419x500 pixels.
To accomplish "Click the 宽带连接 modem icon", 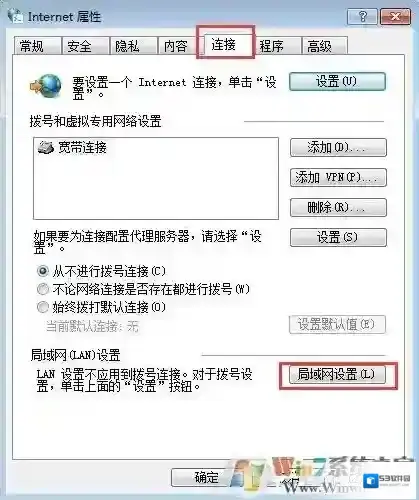I will point(46,147).
